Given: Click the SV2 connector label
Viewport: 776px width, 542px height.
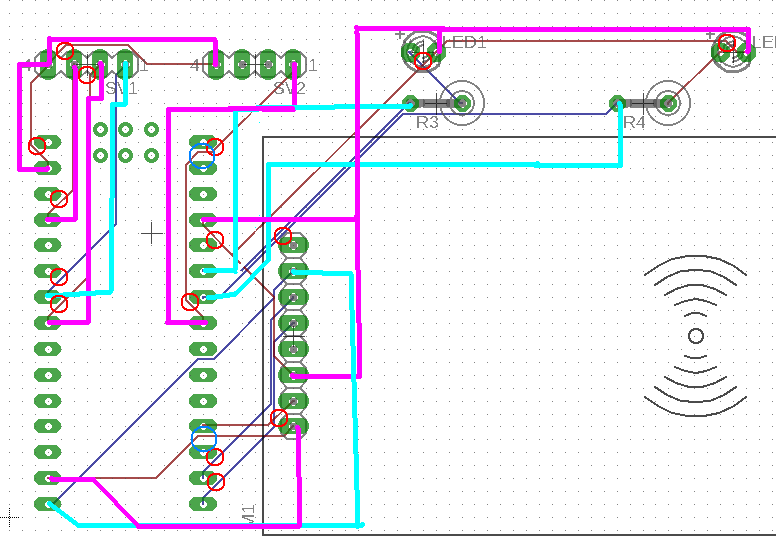Looking at the screenshot, I should pyautogui.click(x=288, y=89).
